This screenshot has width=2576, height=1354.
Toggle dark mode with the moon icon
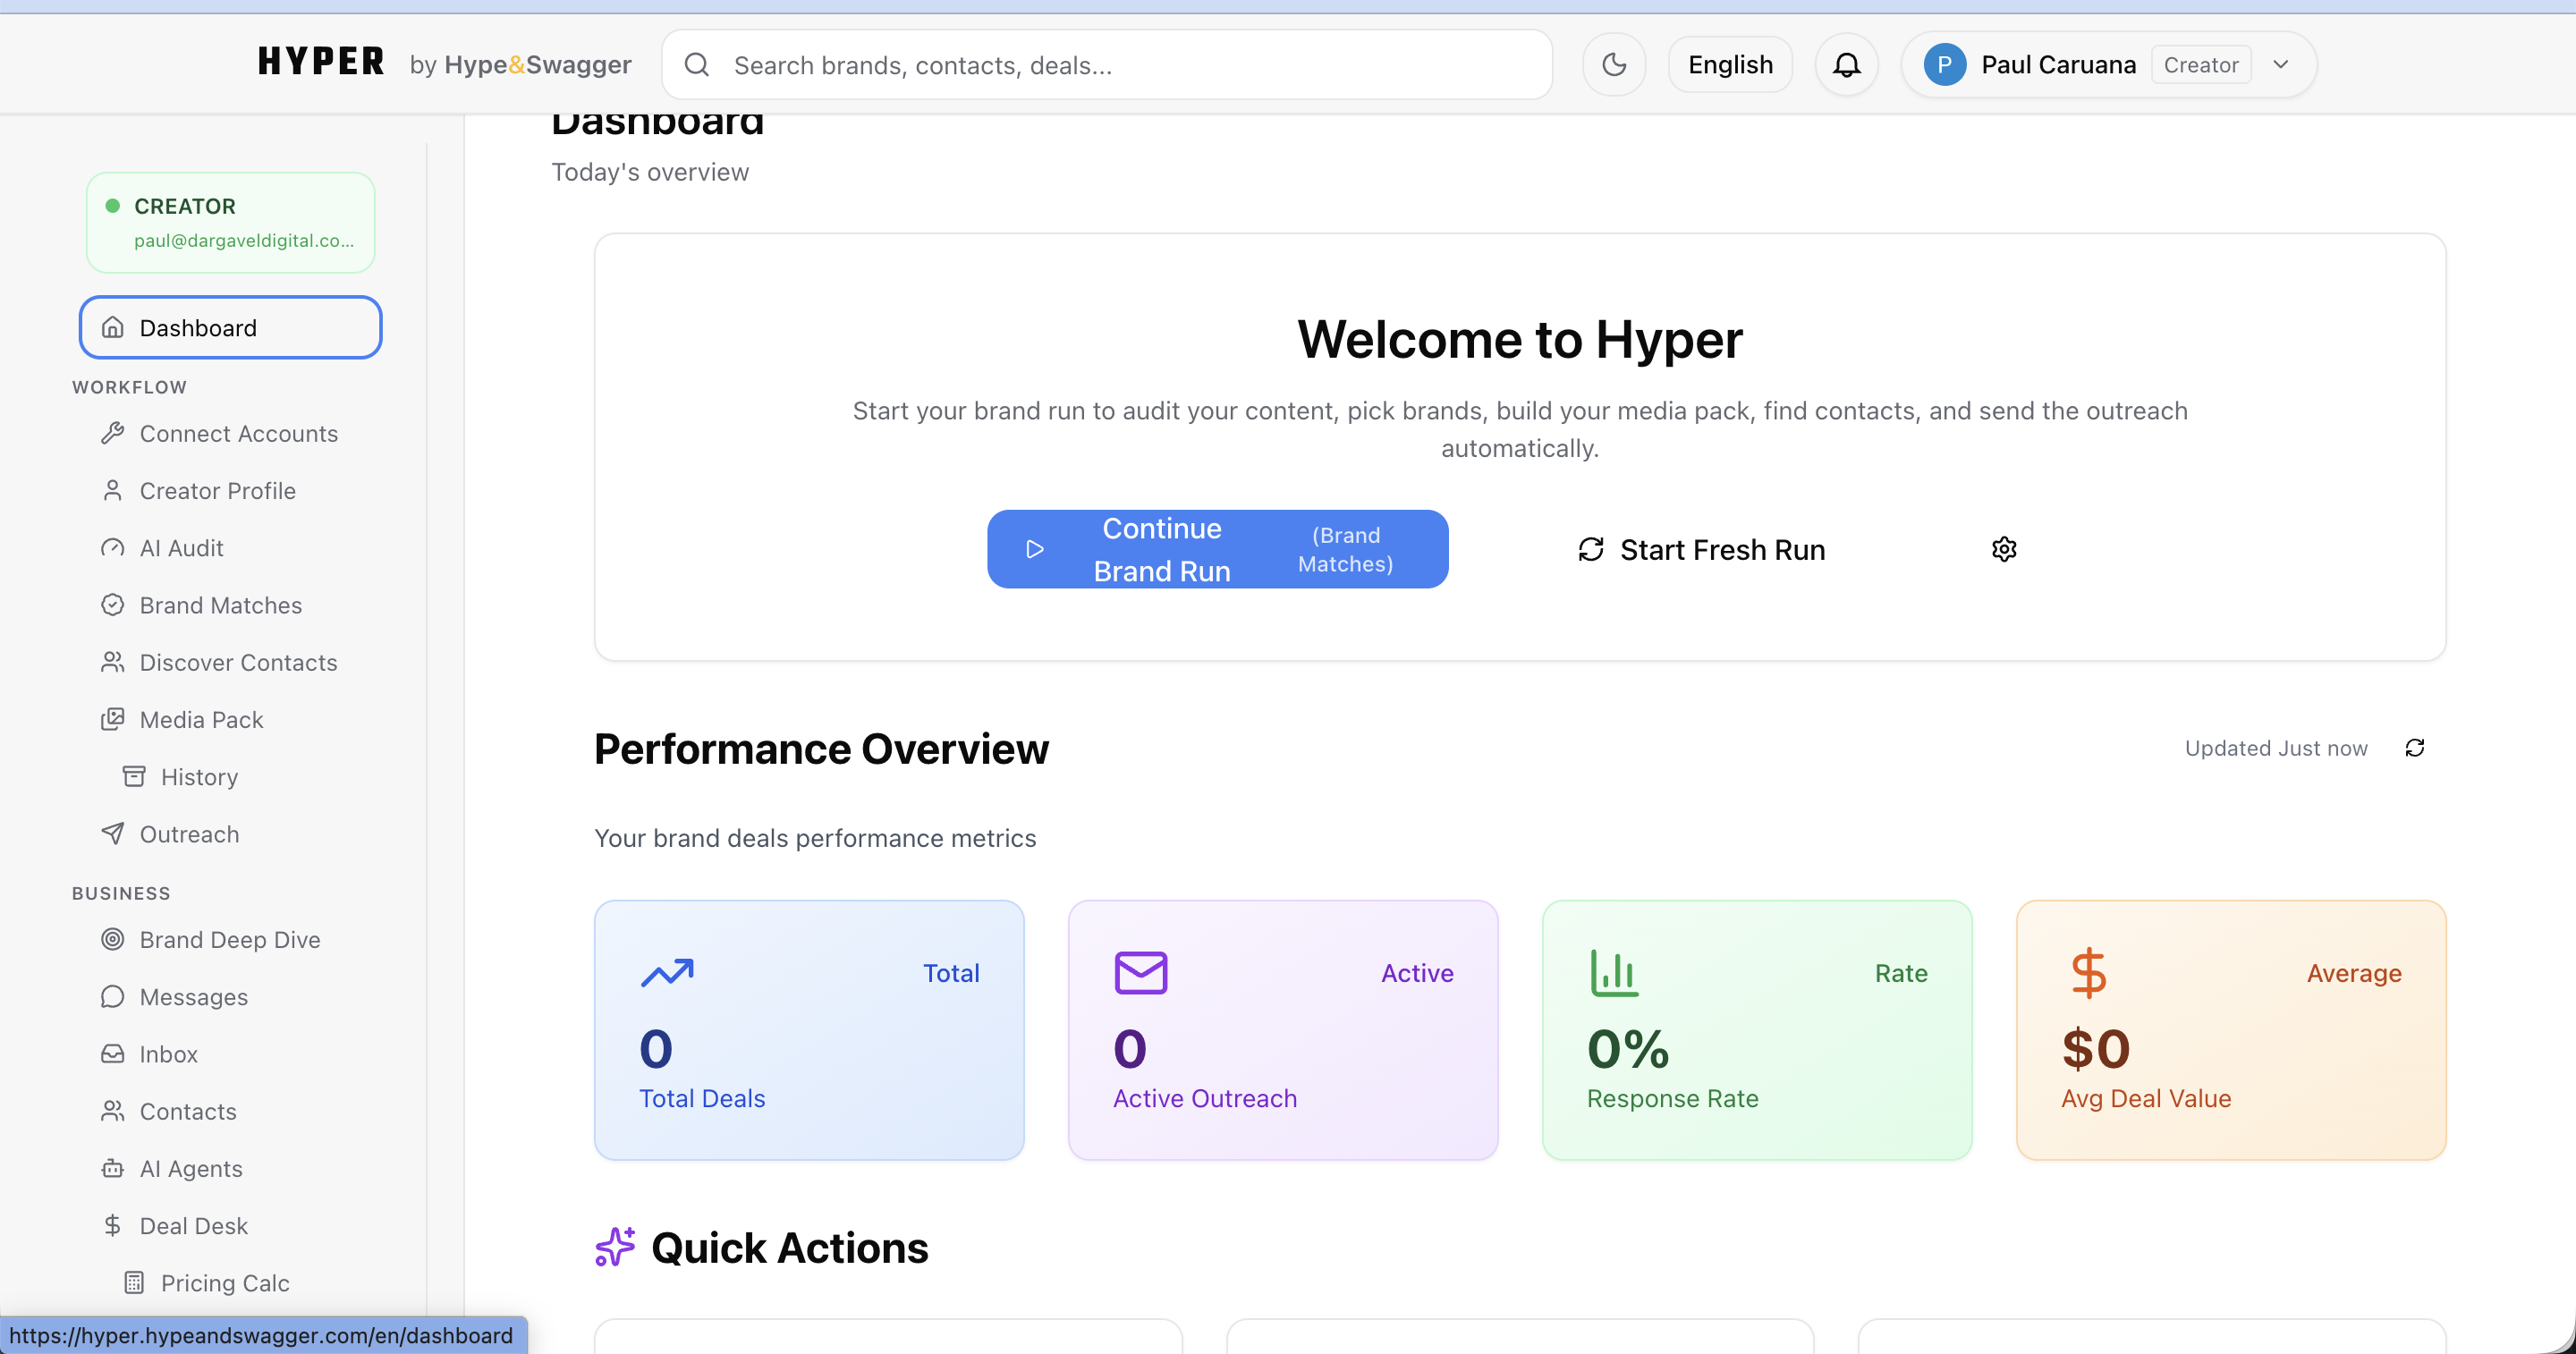coord(1613,64)
